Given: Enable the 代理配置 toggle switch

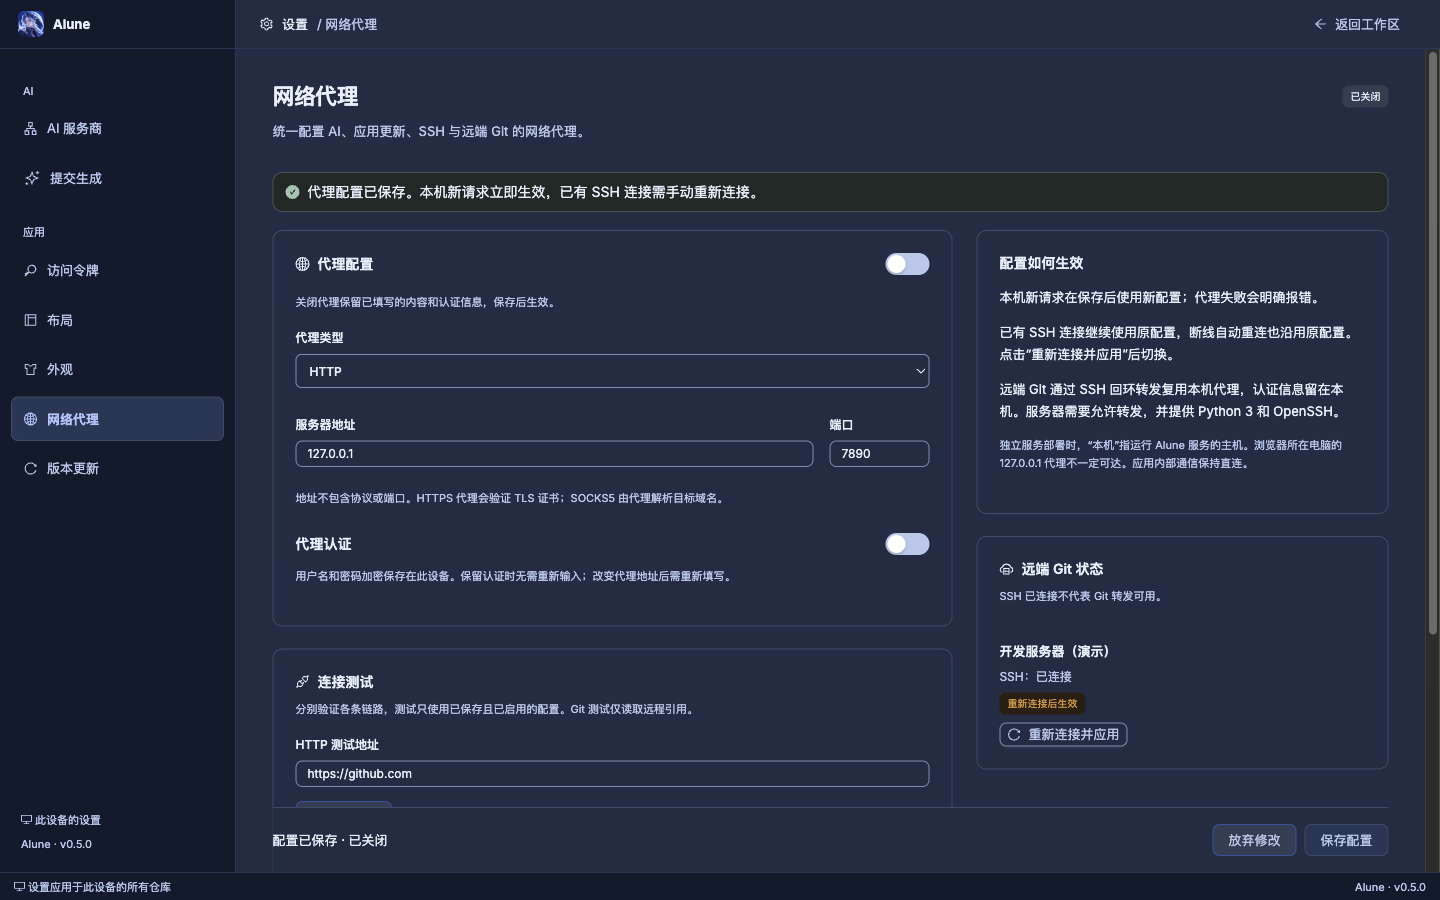Looking at the screenshot, I should coord(907,264).
